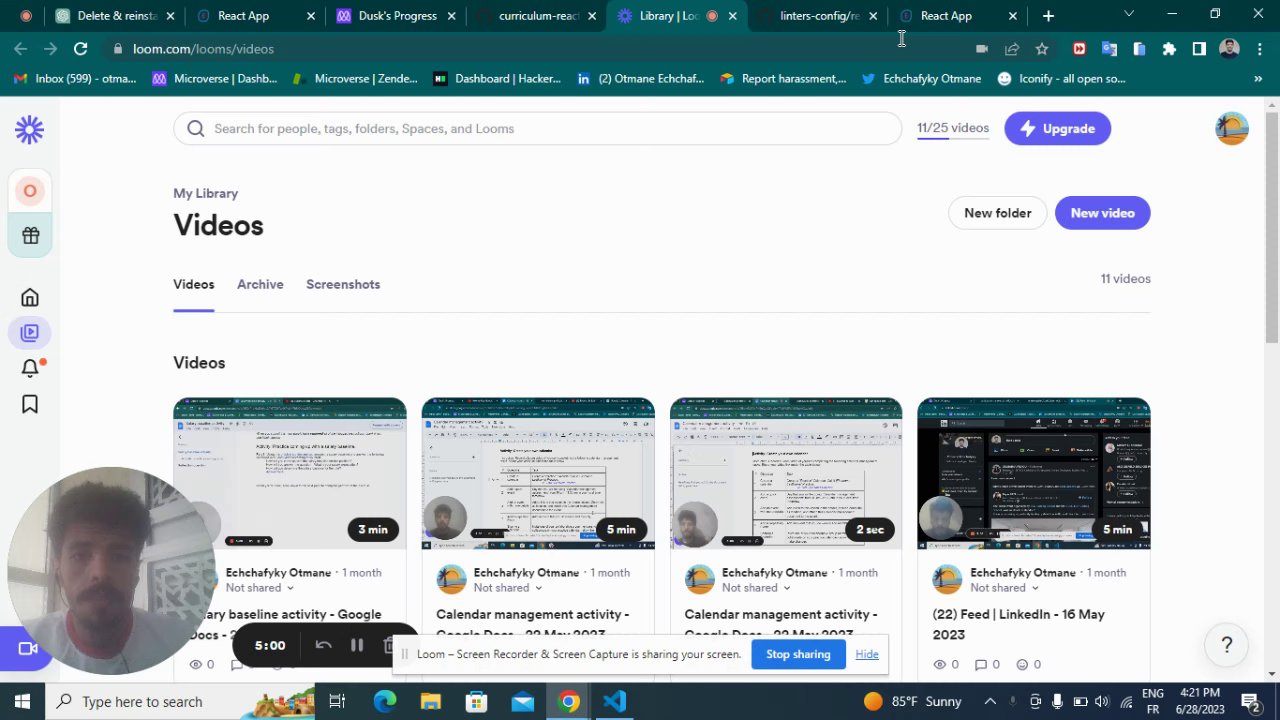Screen dimensions: 1280x720
Task: Click the search magnifier icon
Action: pyautogui.click(x=196, y=128)
